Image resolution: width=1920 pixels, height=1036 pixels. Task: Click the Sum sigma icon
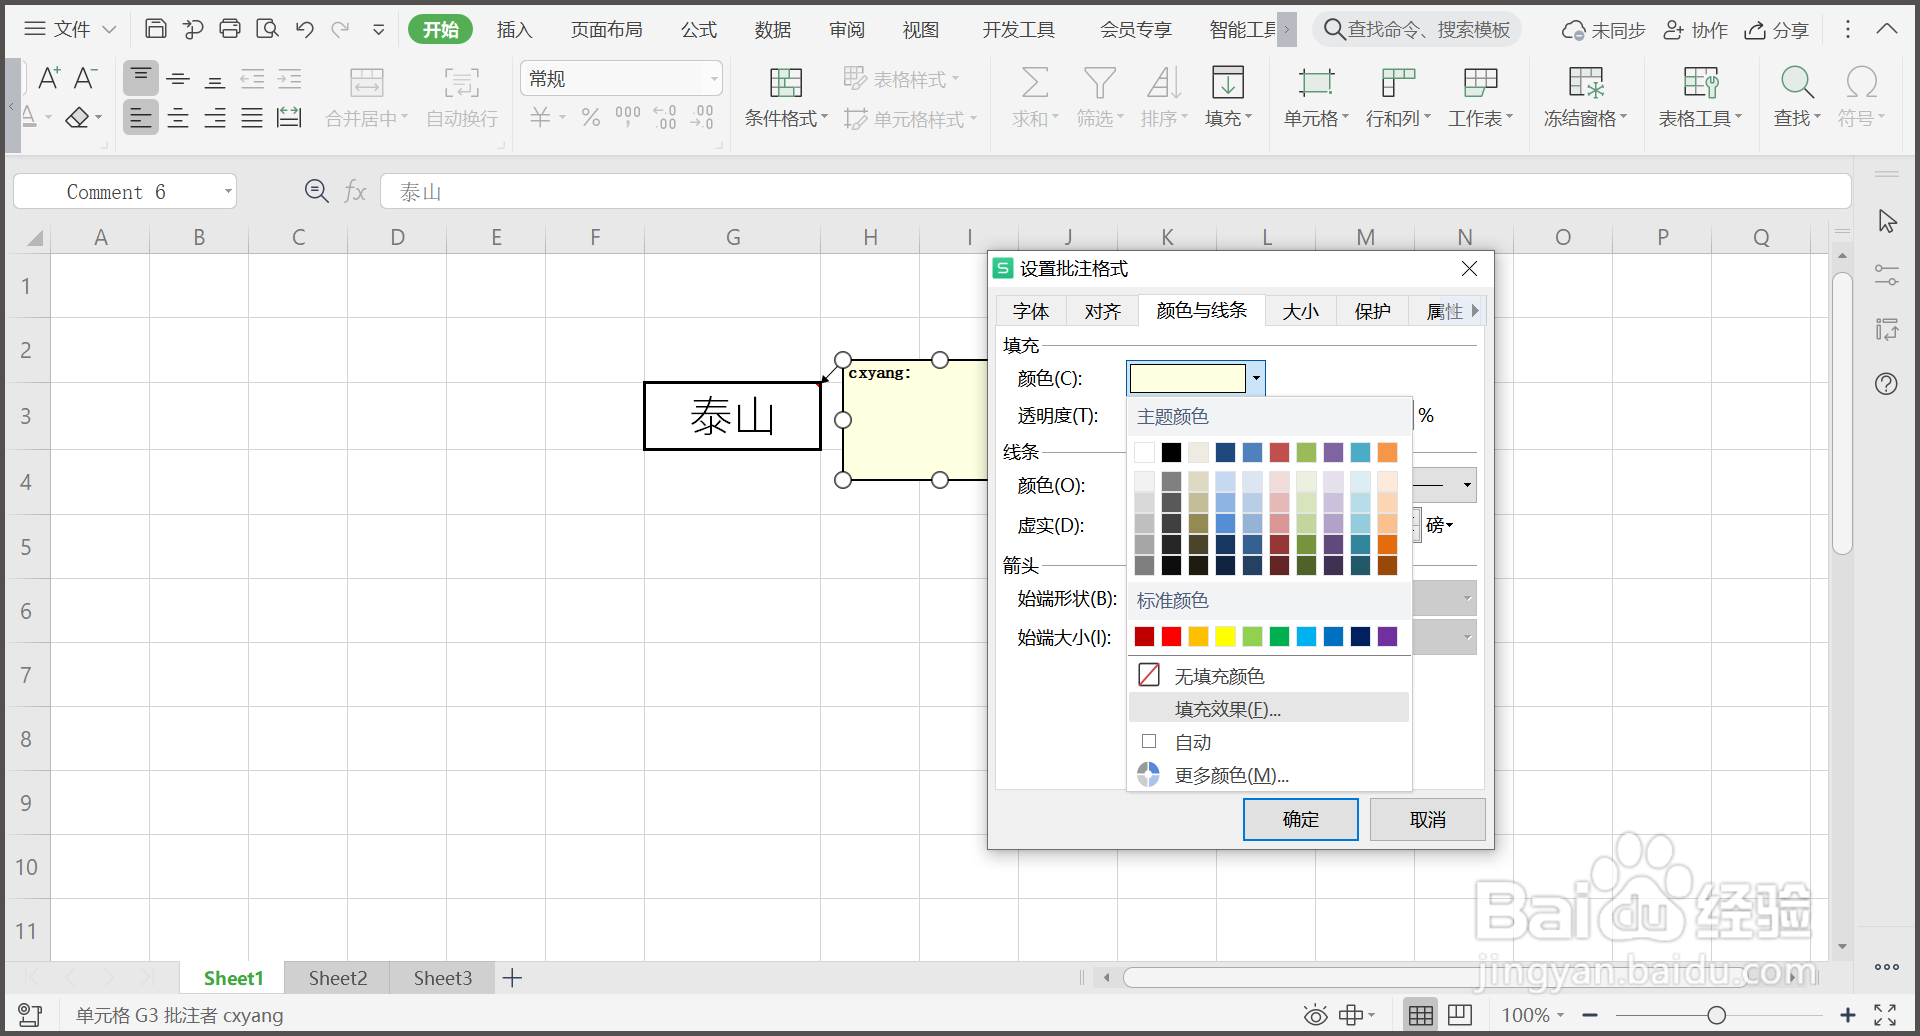pos(1035,82)
